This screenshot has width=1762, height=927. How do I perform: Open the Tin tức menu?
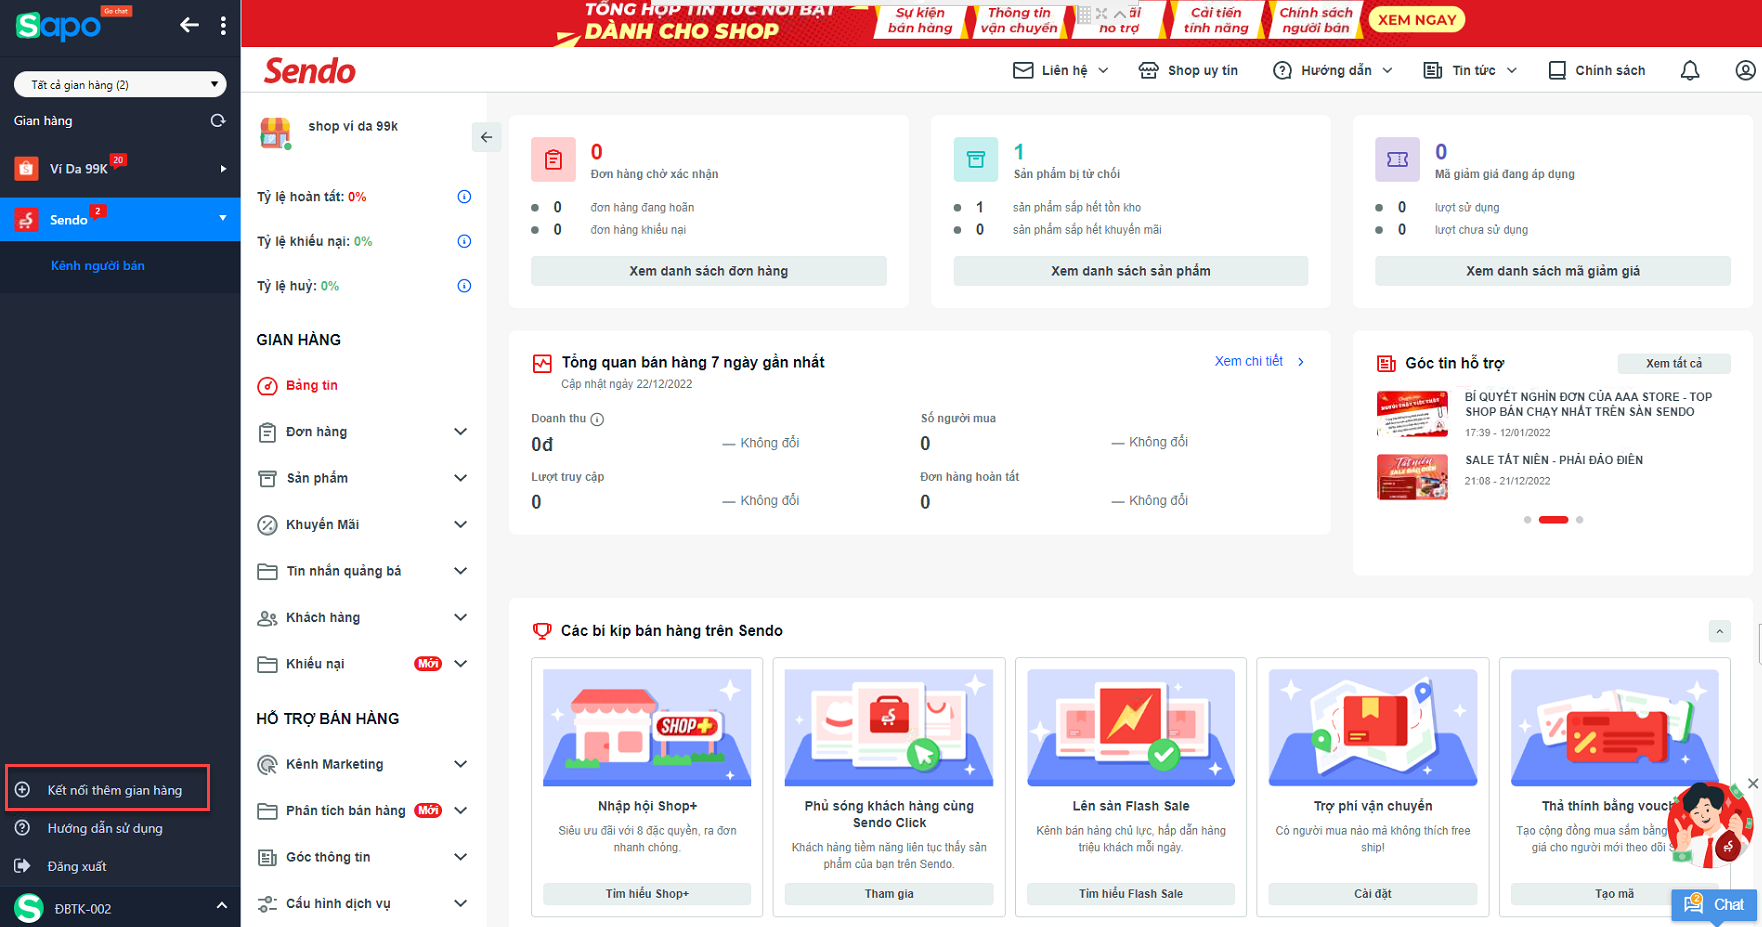pos(1470,71)
